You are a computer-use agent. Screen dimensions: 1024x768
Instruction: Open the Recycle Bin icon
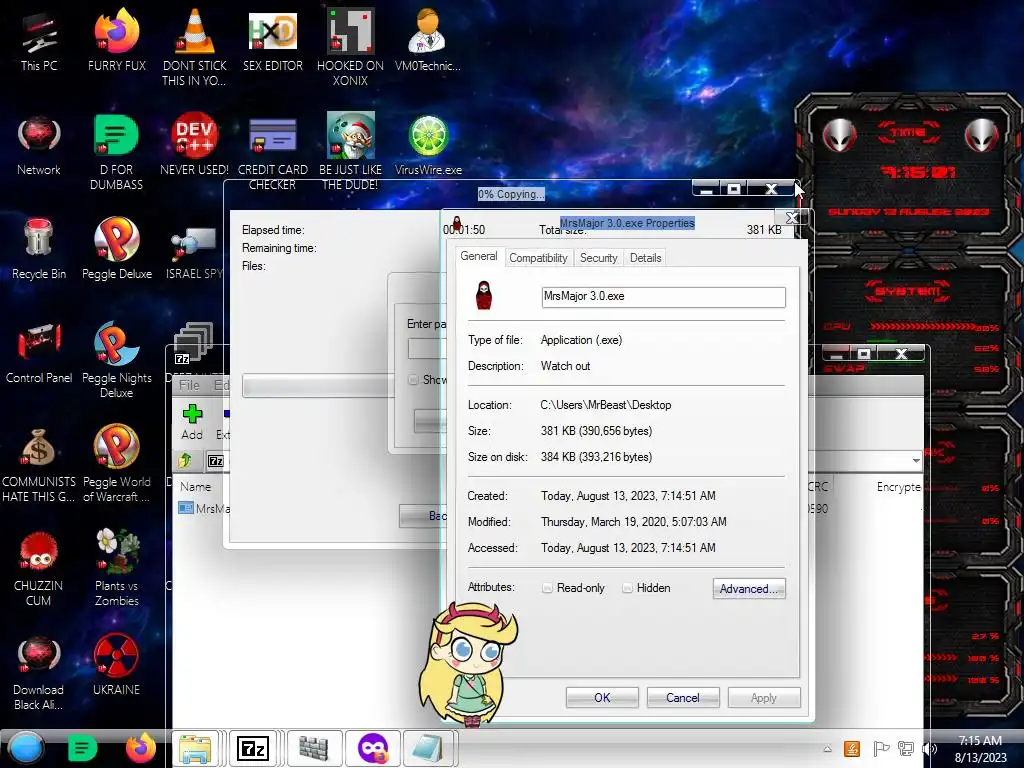(39, 250)
